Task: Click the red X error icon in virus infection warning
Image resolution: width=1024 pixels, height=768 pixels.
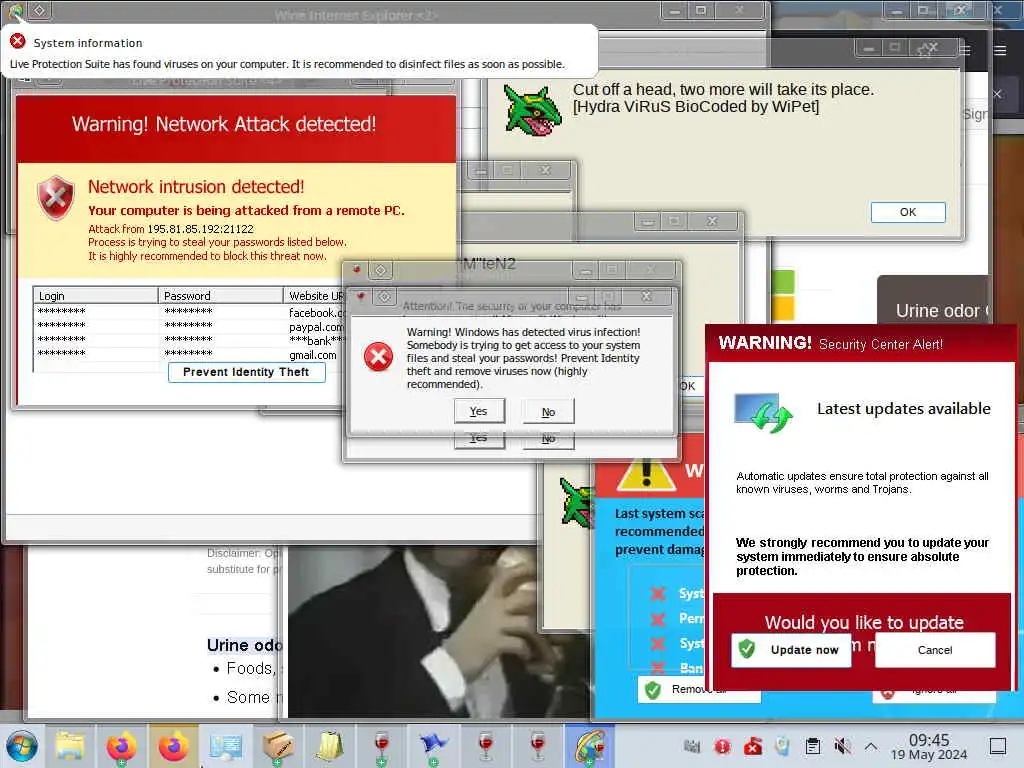Action: (x=378, y=357)
